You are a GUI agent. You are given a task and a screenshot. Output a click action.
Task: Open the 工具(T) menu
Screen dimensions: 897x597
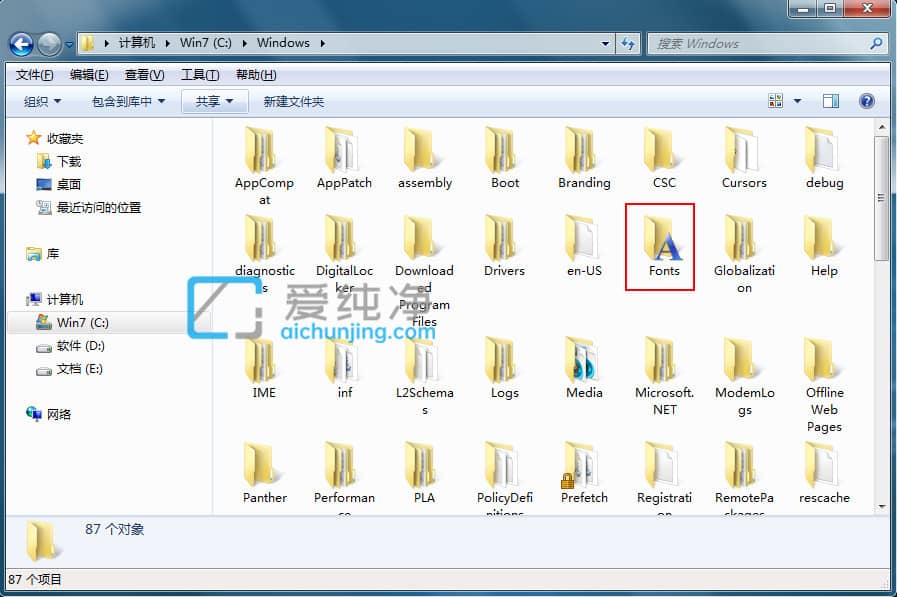[x=200, y=75]
